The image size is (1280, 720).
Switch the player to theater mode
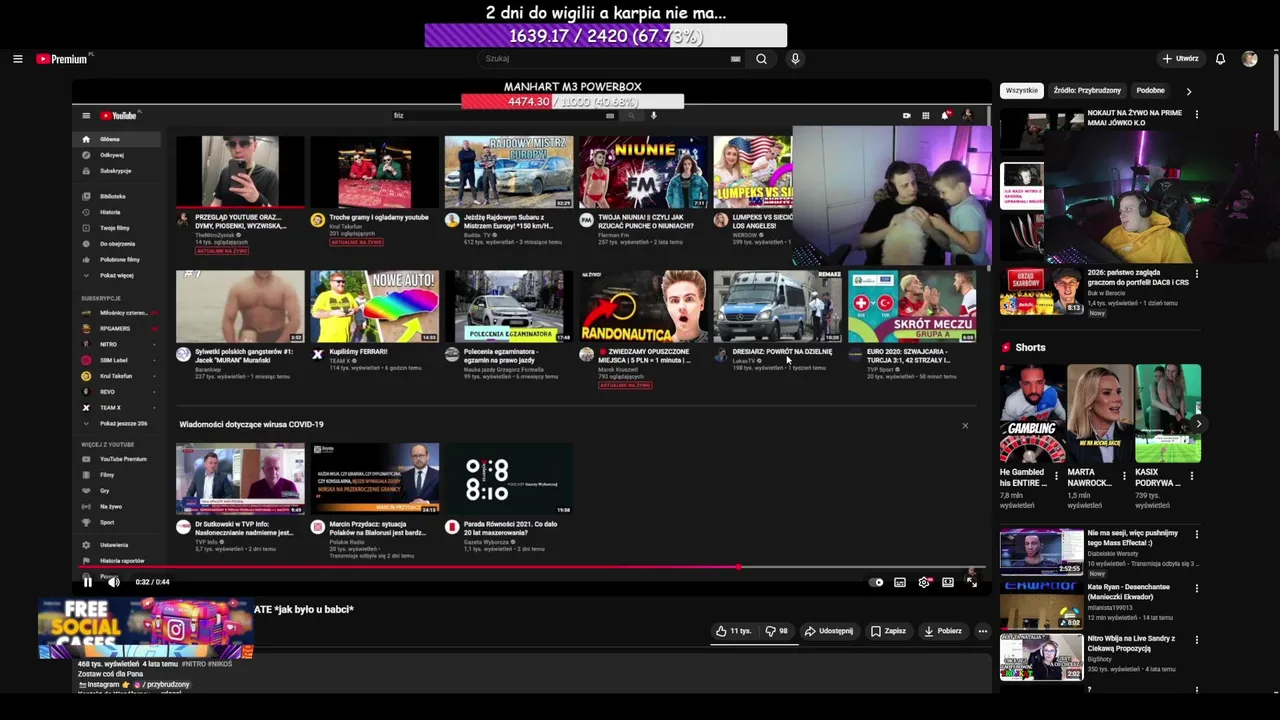click(x=948, y=582)
